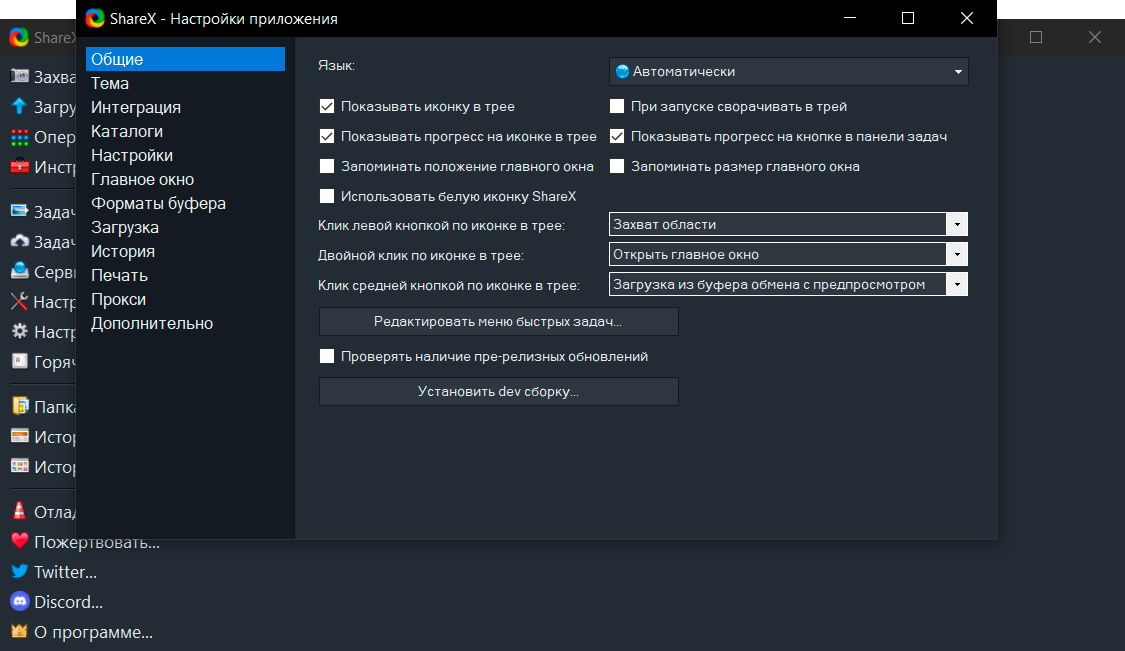Screen dimensions: 1125x651
Task: Enable 'Запоминать положение главного окна'
Action: tap(326, 167)
